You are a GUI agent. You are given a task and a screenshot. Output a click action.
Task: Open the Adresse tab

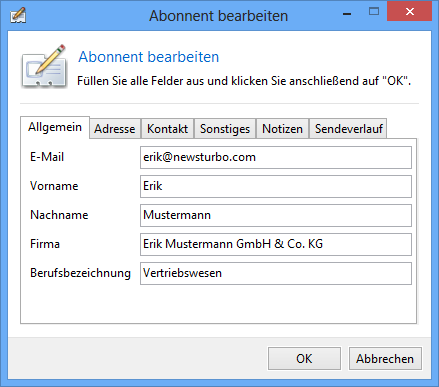[x=115, y=129]
